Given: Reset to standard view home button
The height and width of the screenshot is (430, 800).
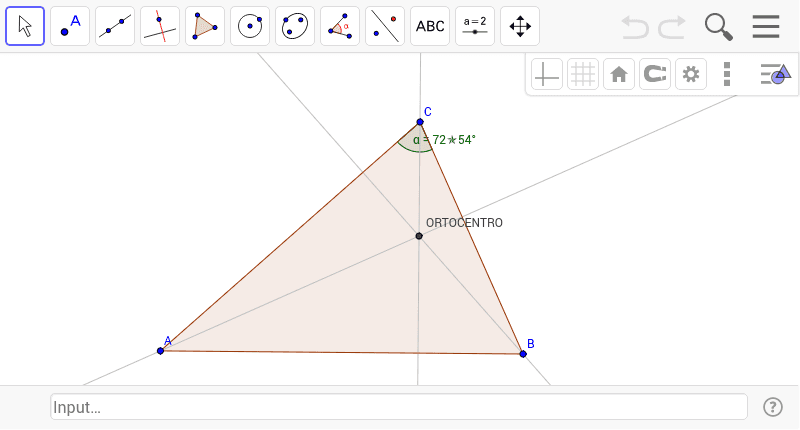Looking at the screenshot, I should (619, 74).
